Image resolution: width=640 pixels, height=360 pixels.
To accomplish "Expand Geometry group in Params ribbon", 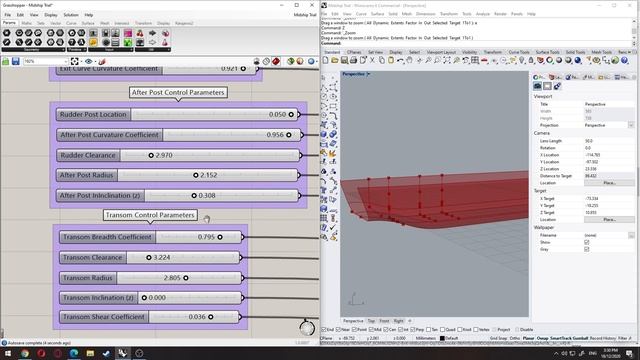I will coord(33,50).
